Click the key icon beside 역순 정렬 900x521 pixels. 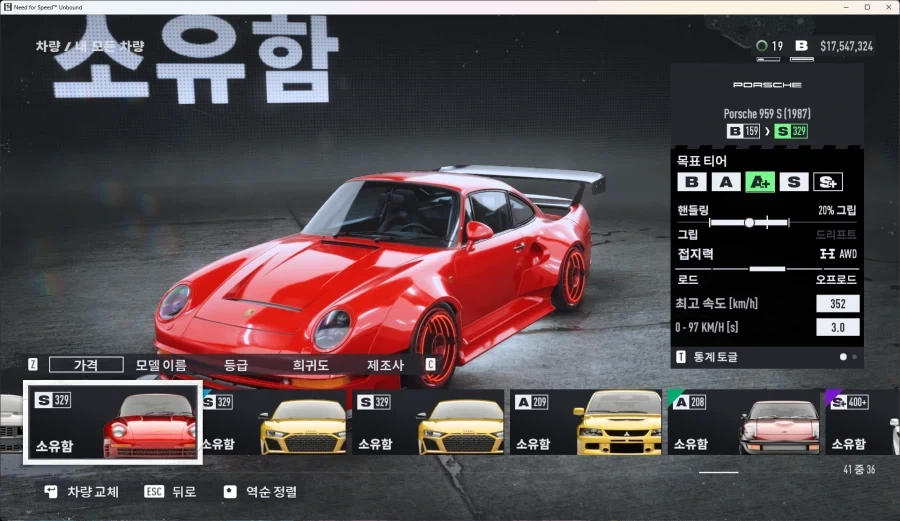(x=230, y=492)
